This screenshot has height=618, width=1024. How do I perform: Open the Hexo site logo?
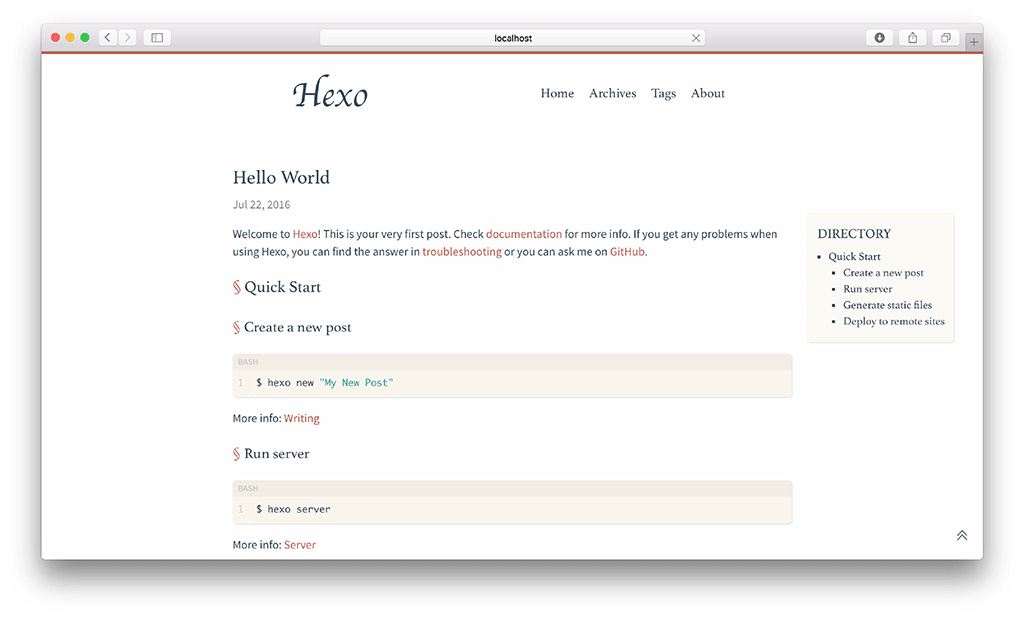pos(330,93)
